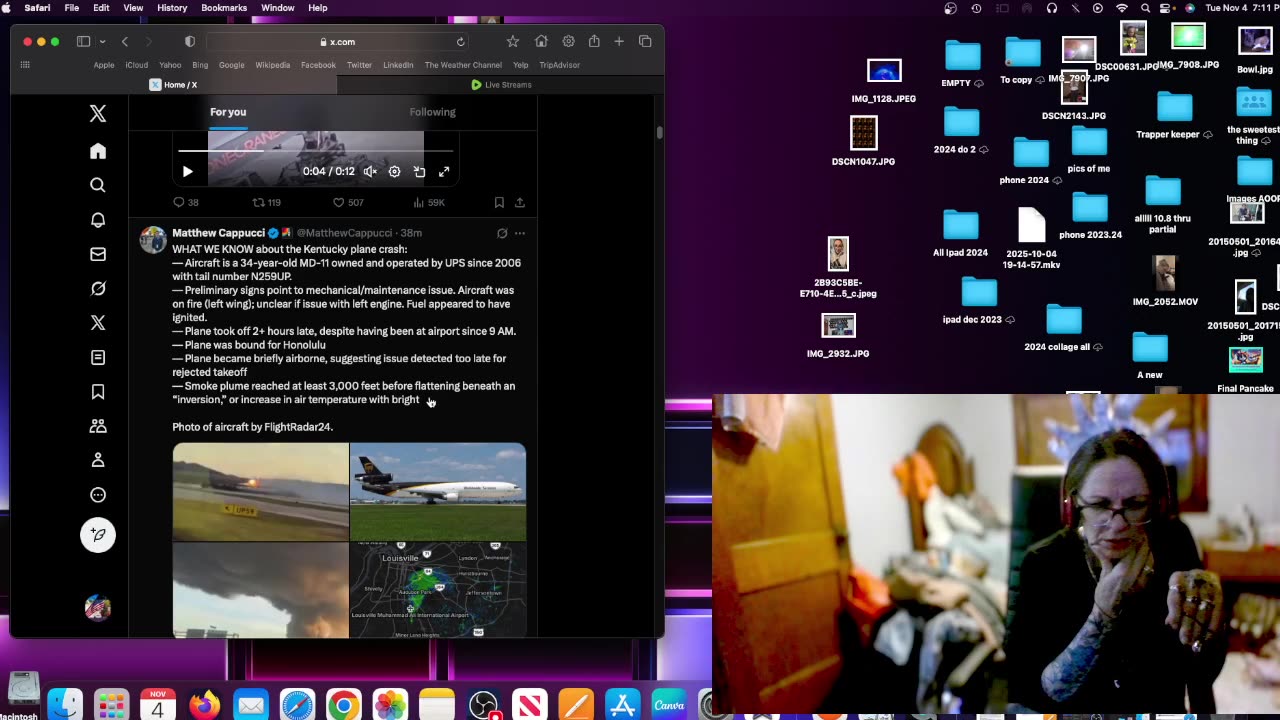
Task: Play the video in the post
Action: point(187,172)
